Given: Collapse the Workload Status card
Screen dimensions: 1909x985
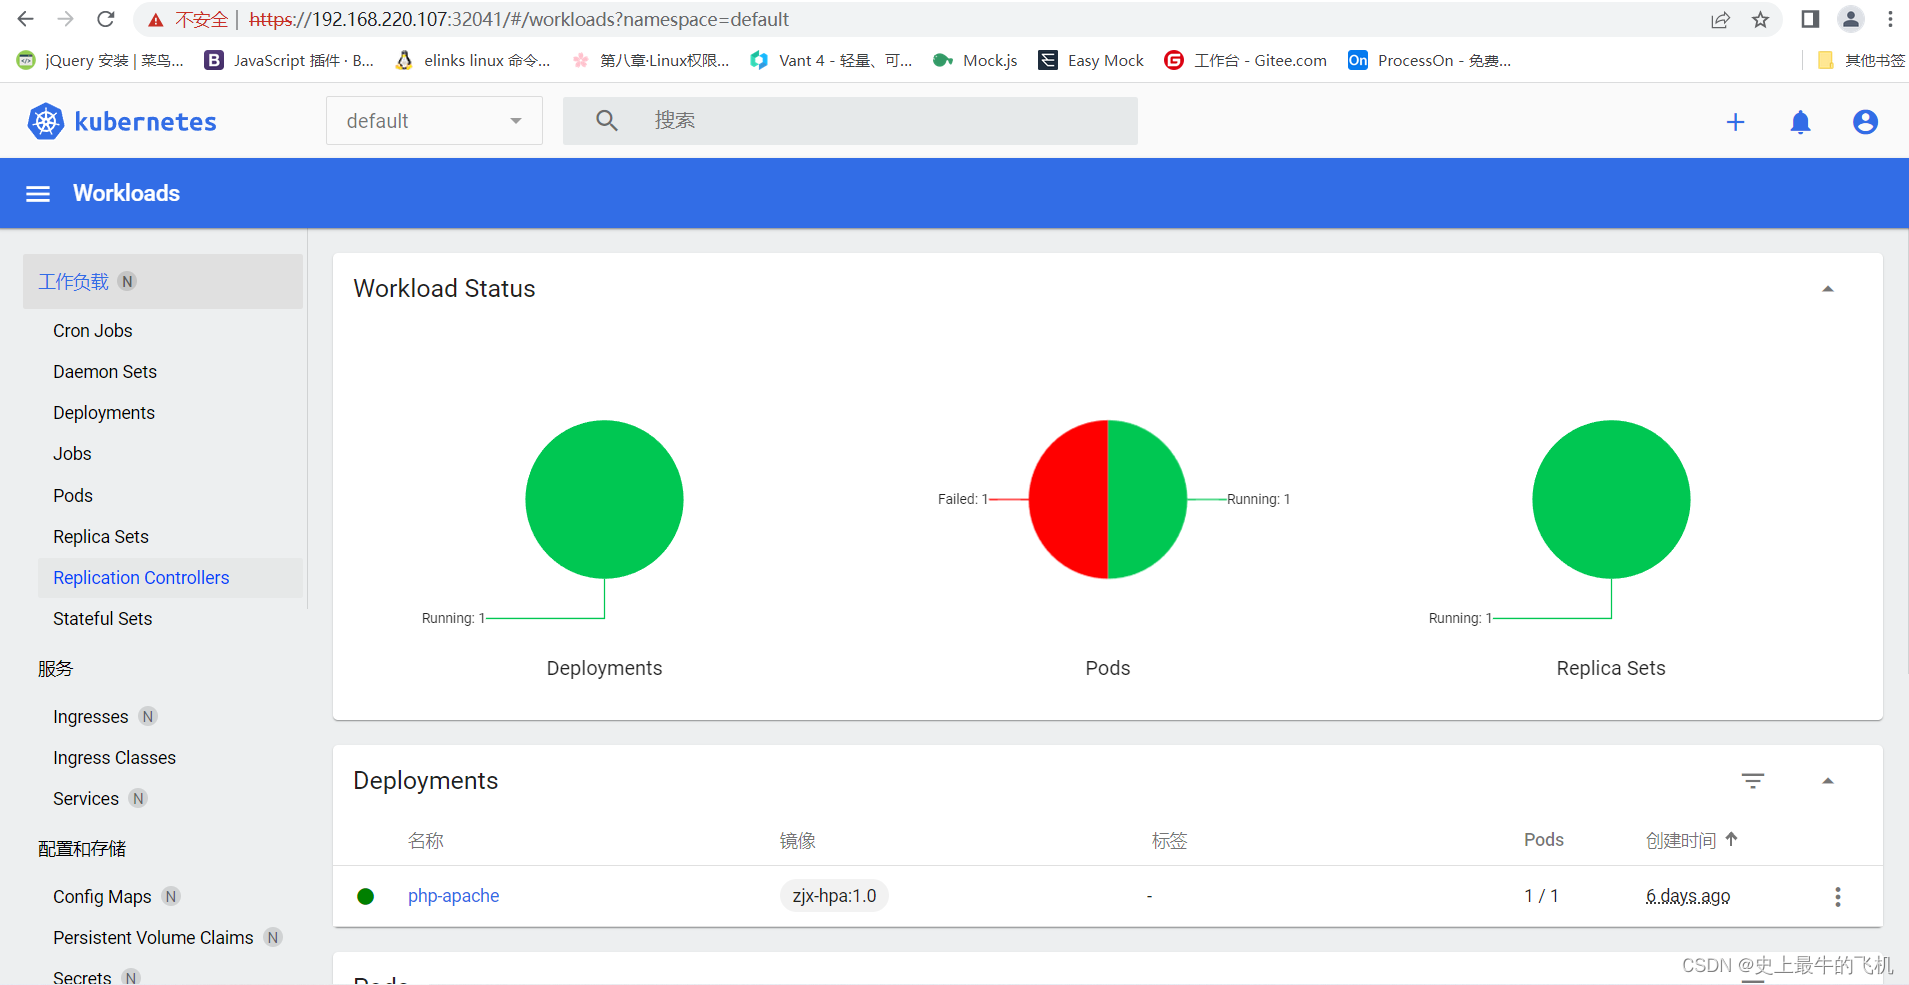Looking at the screenshot, I should click(x=1828, y=289).
